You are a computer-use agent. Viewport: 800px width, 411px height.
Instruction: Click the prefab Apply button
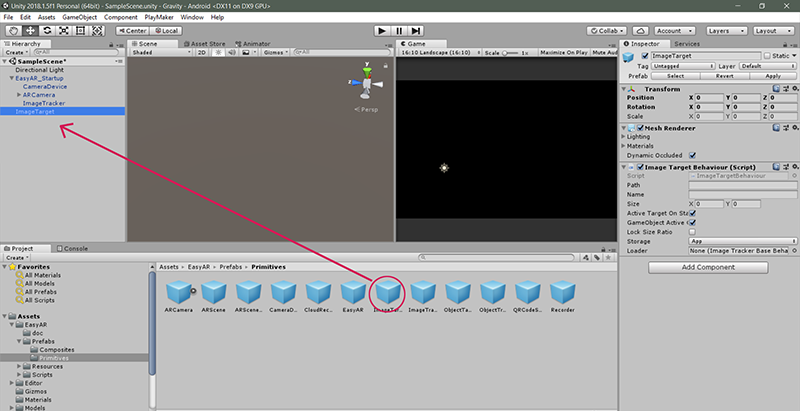[x=773, y=76]
